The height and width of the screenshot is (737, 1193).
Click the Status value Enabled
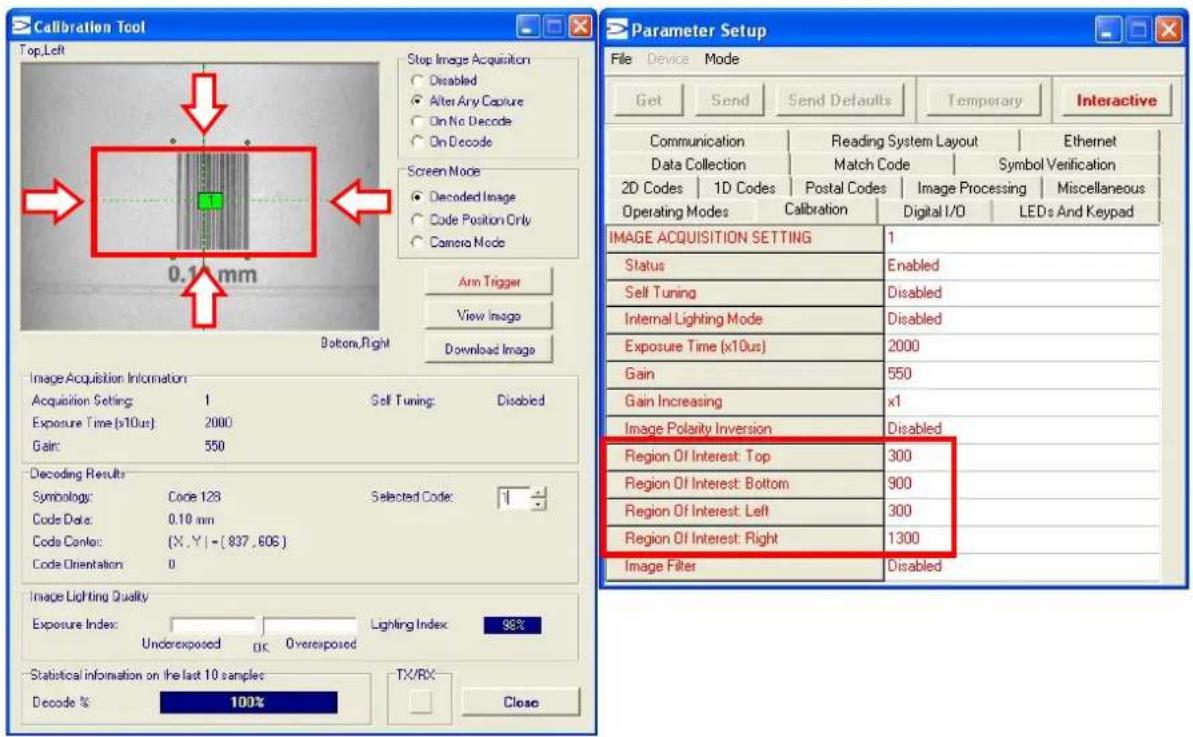(1022, 265)
